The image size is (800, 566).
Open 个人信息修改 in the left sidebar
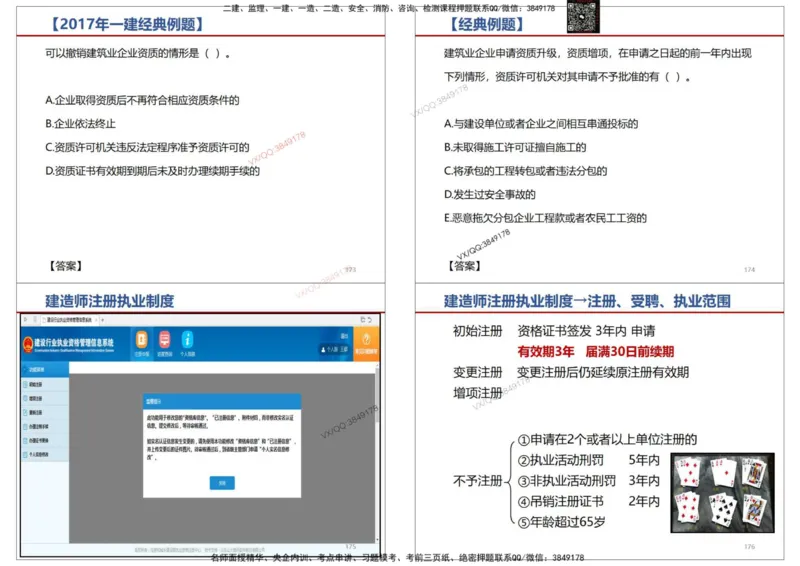point(44,454)
